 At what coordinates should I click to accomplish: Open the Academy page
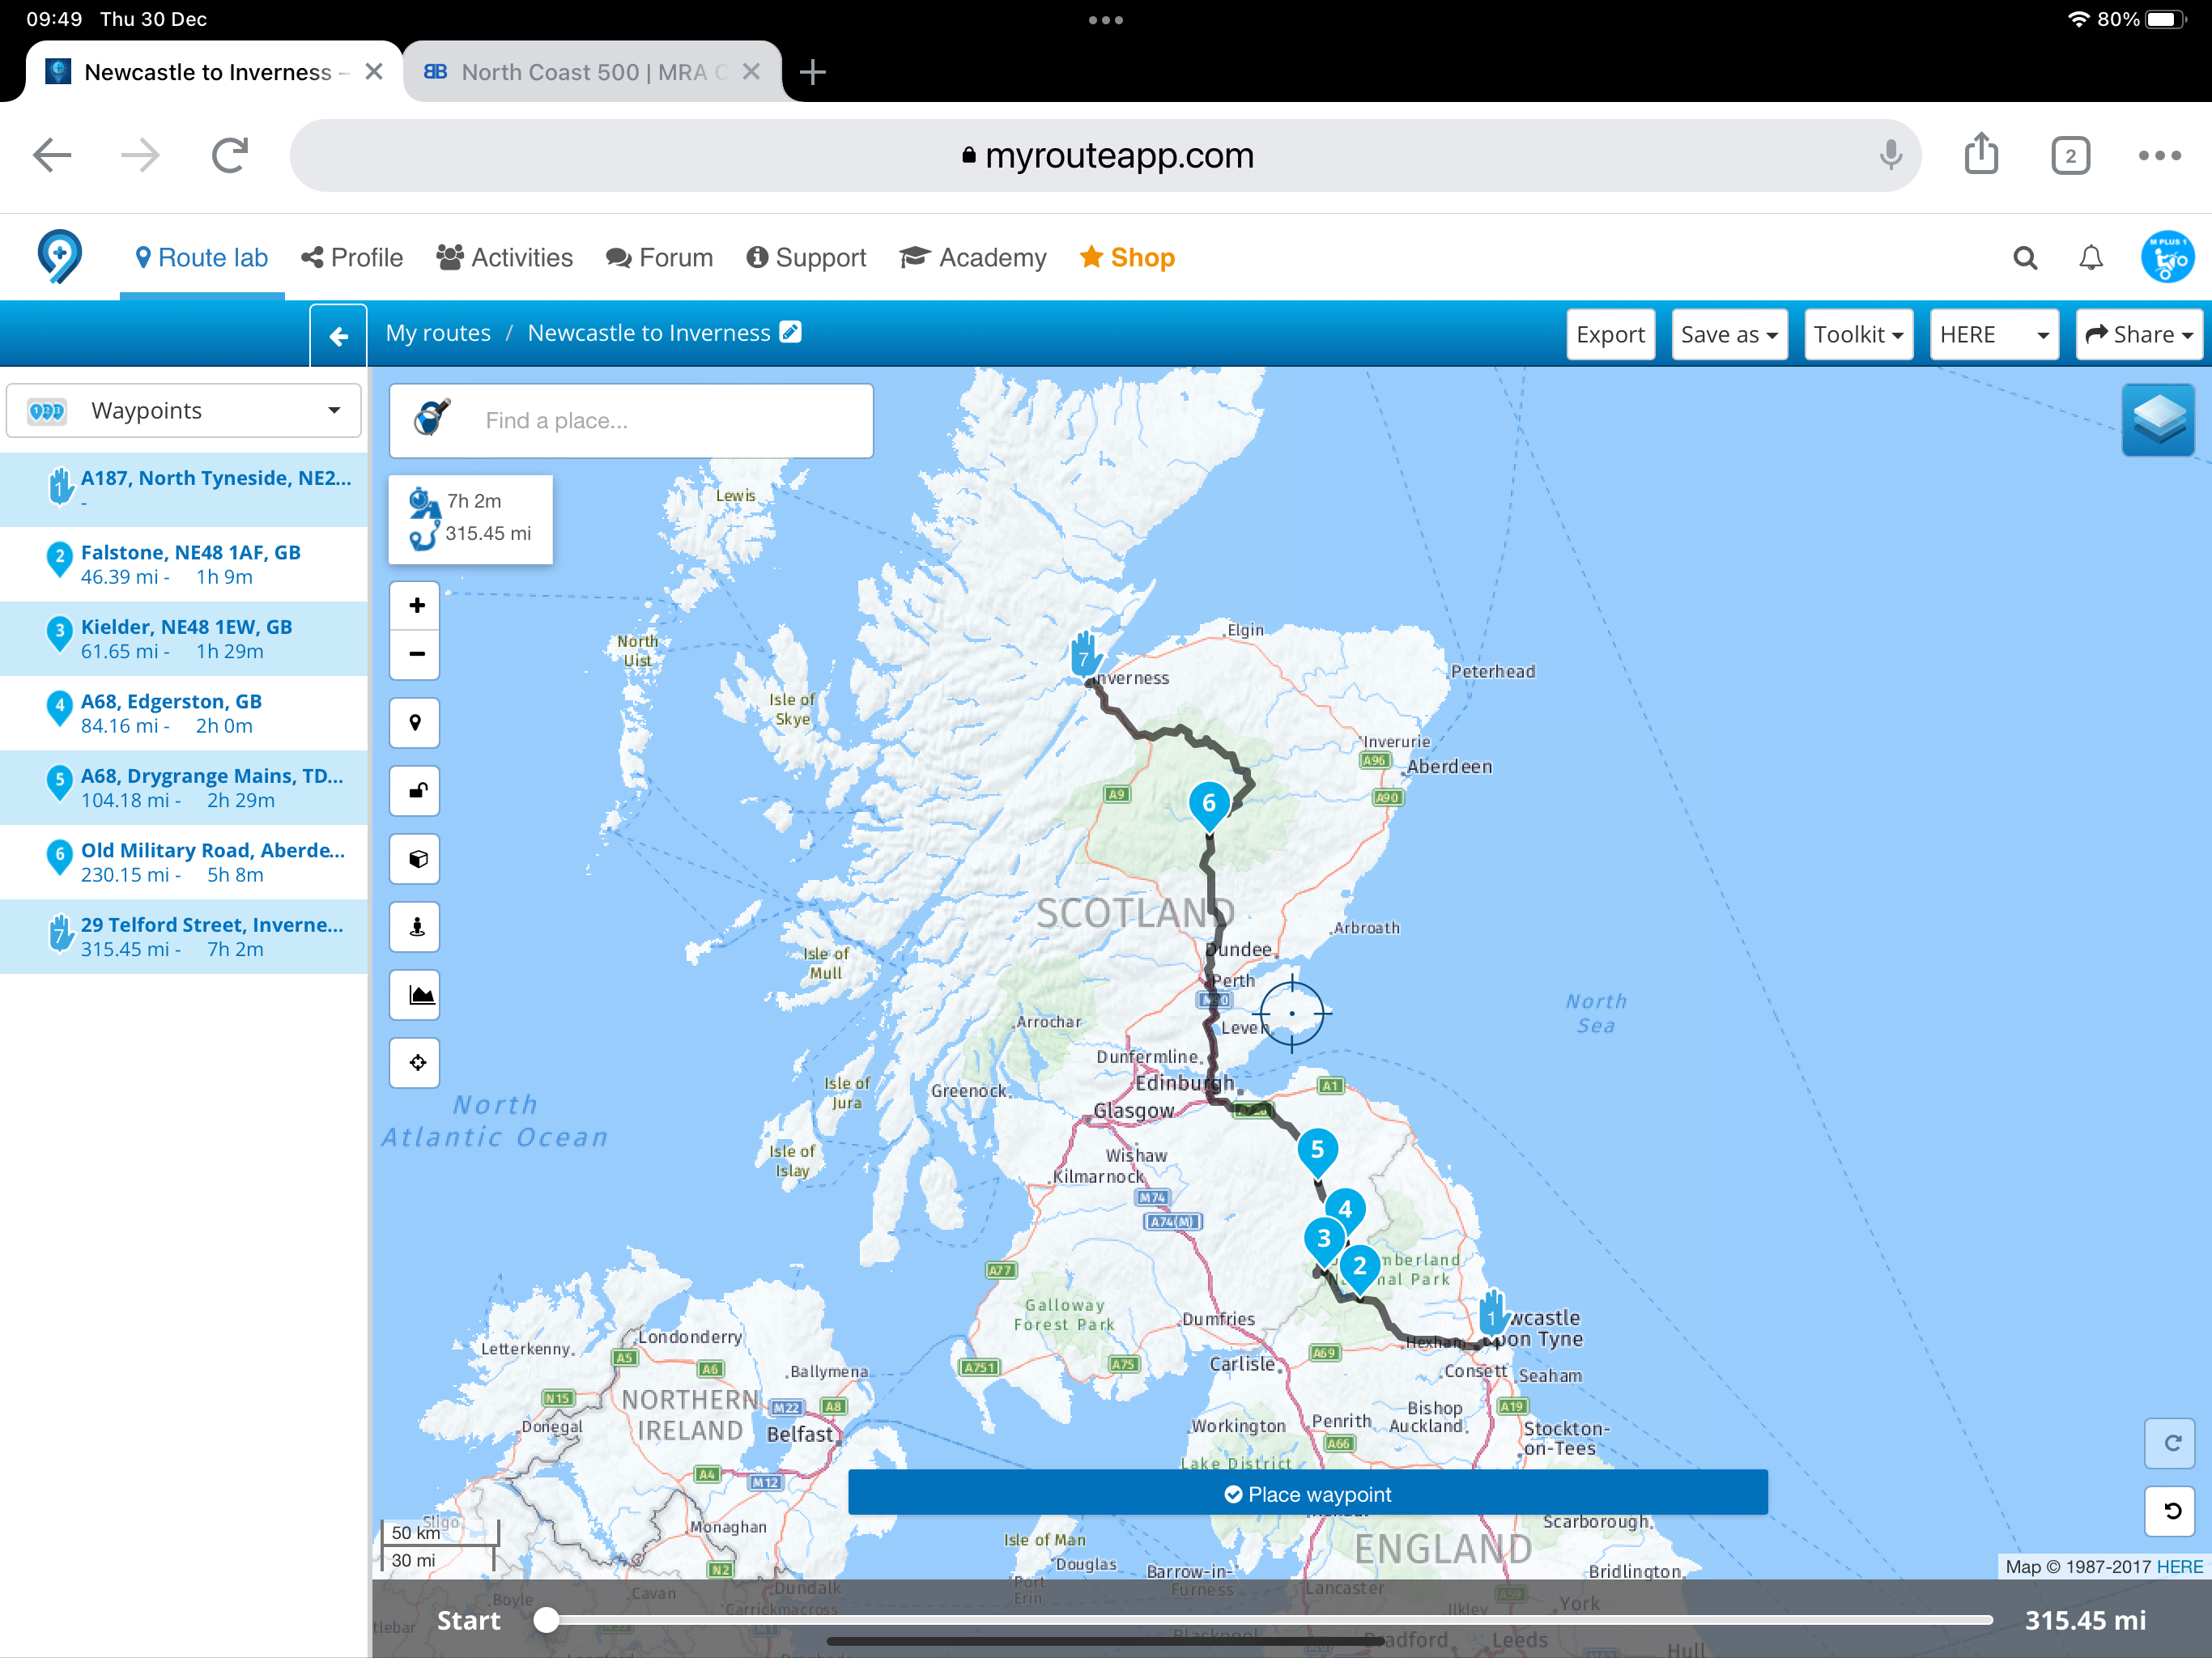tap(972, 258)
